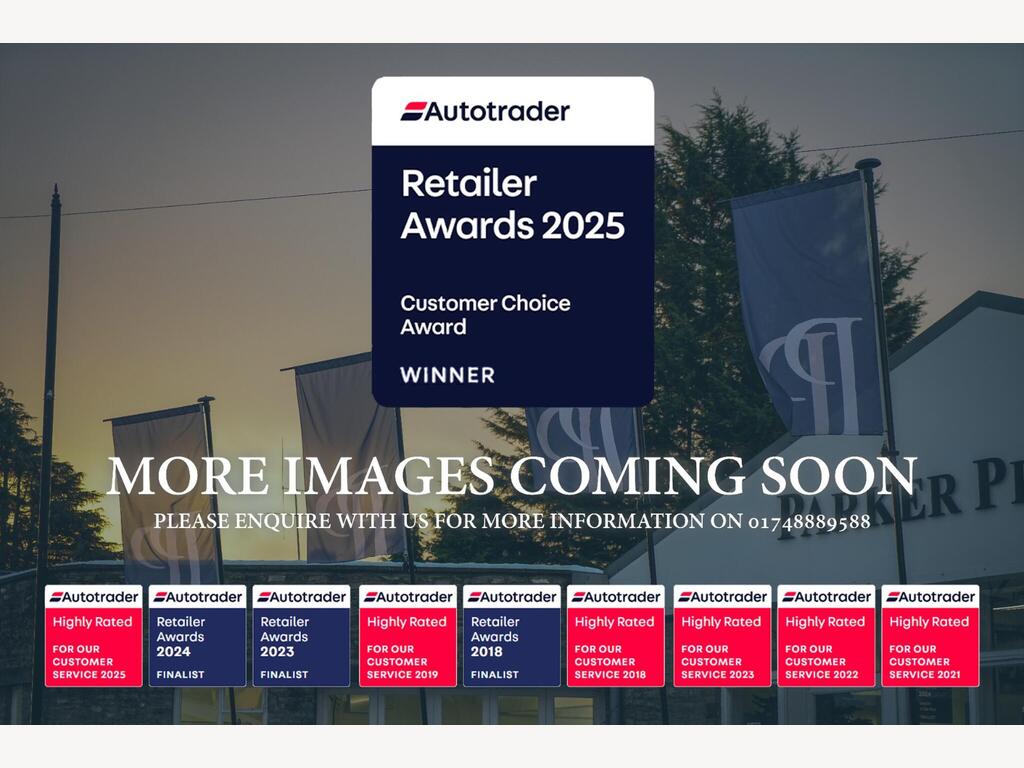Image resolution: width=1024 pixels, height=768 pixels.
Task: Select the Retailer Awards 2018 Finalist badge
Action: point(512,635)
